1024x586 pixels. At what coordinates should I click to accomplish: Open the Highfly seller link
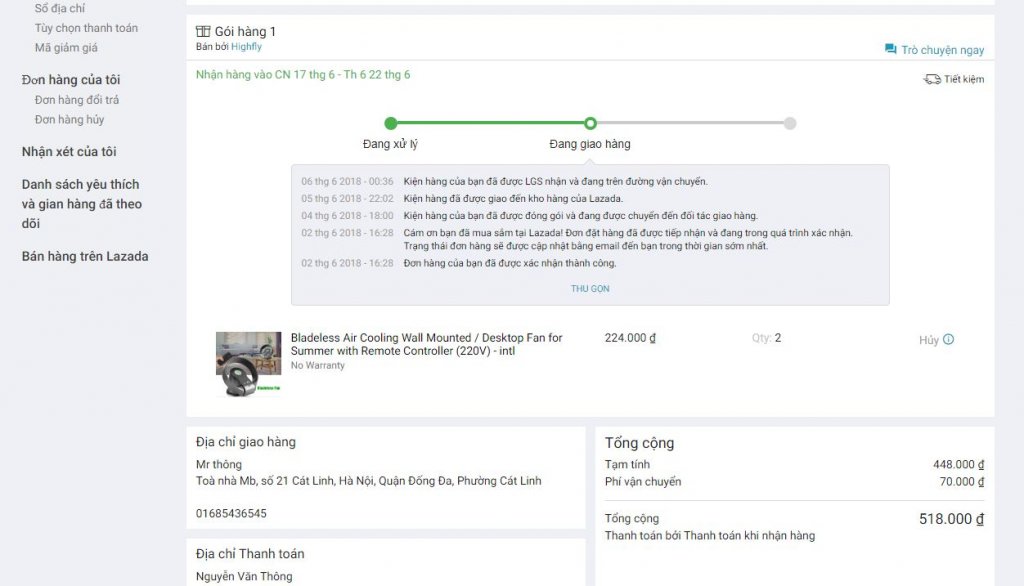[x=246, y=46]
